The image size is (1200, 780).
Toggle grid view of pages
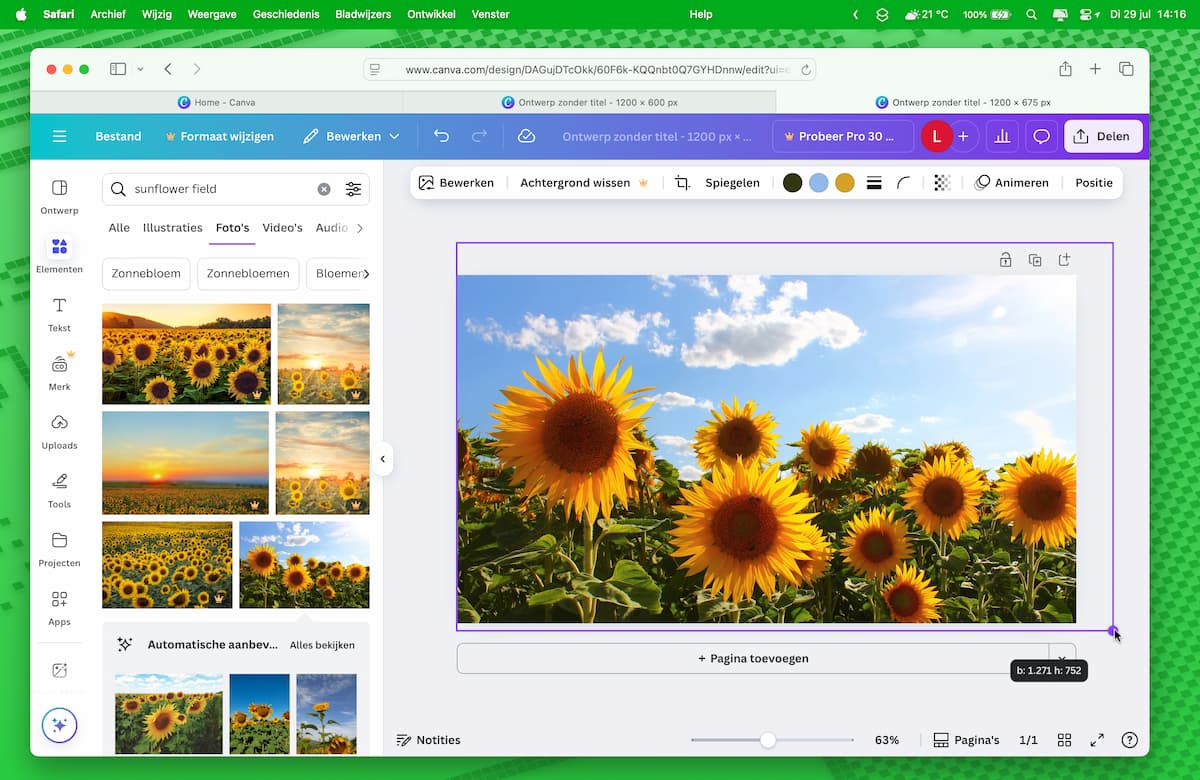coord(1065,740)
